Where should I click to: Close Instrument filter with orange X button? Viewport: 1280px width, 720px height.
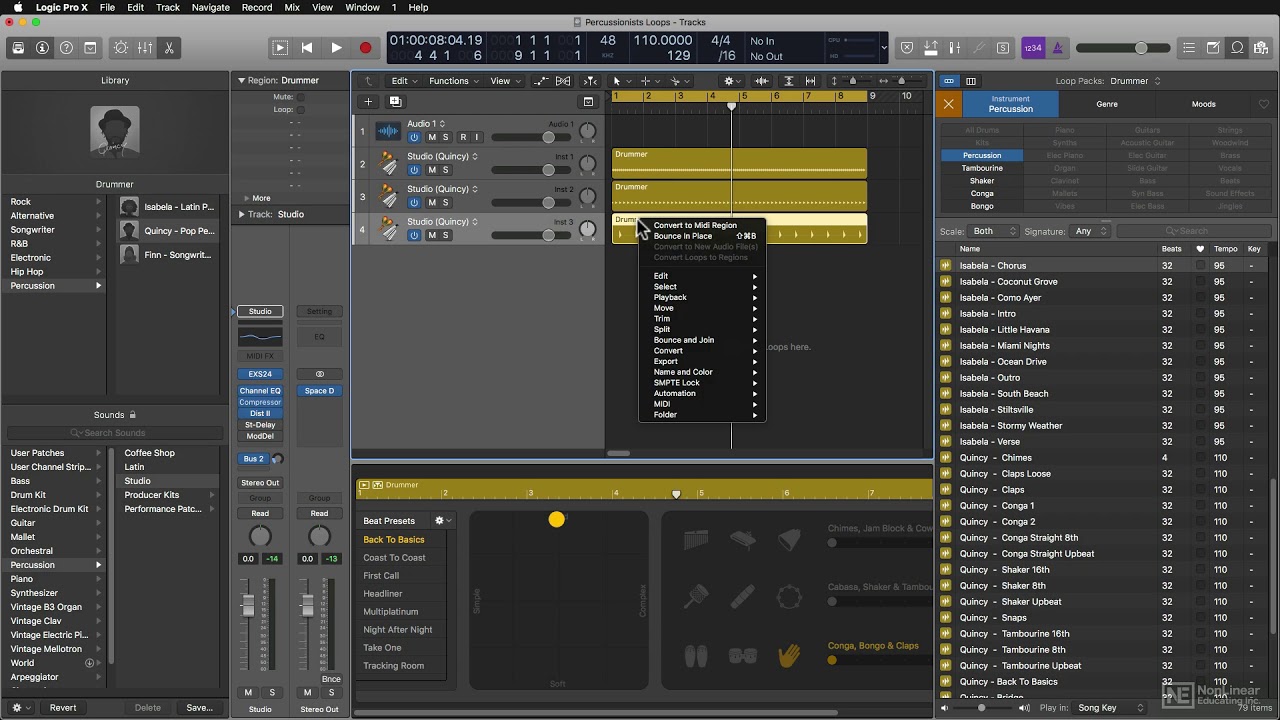949,104
